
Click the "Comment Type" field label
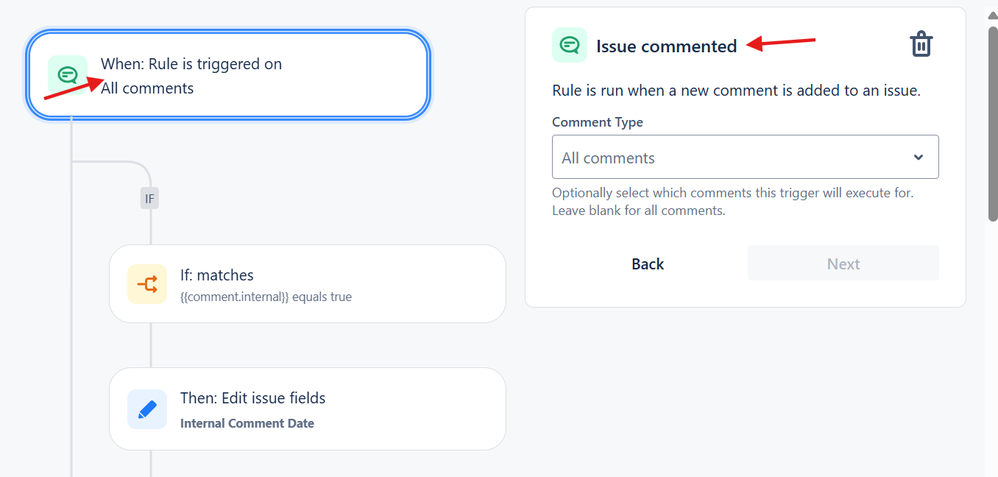(597, 122)
